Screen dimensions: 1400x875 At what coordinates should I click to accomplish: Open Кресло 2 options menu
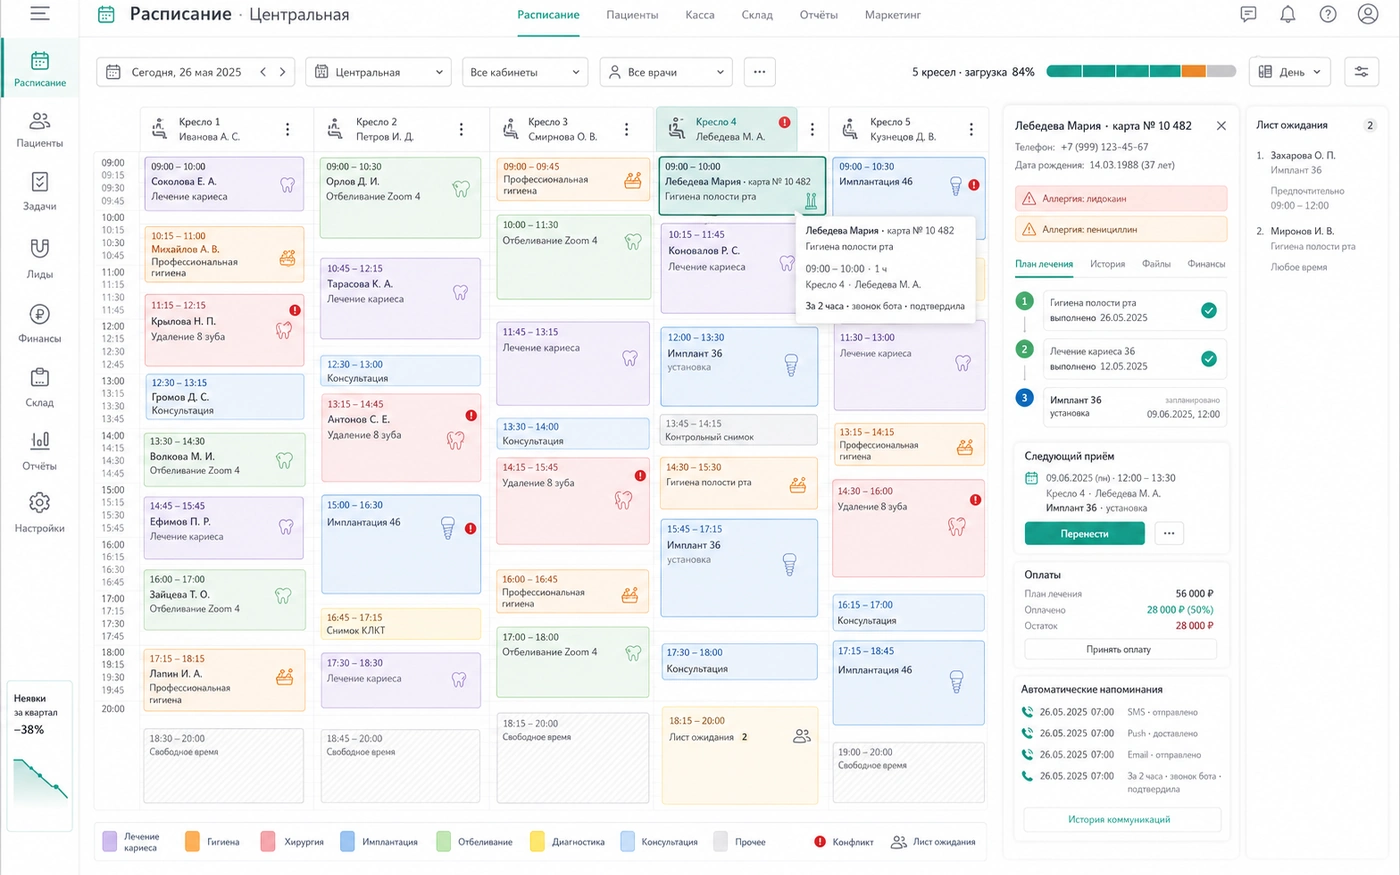461,129
